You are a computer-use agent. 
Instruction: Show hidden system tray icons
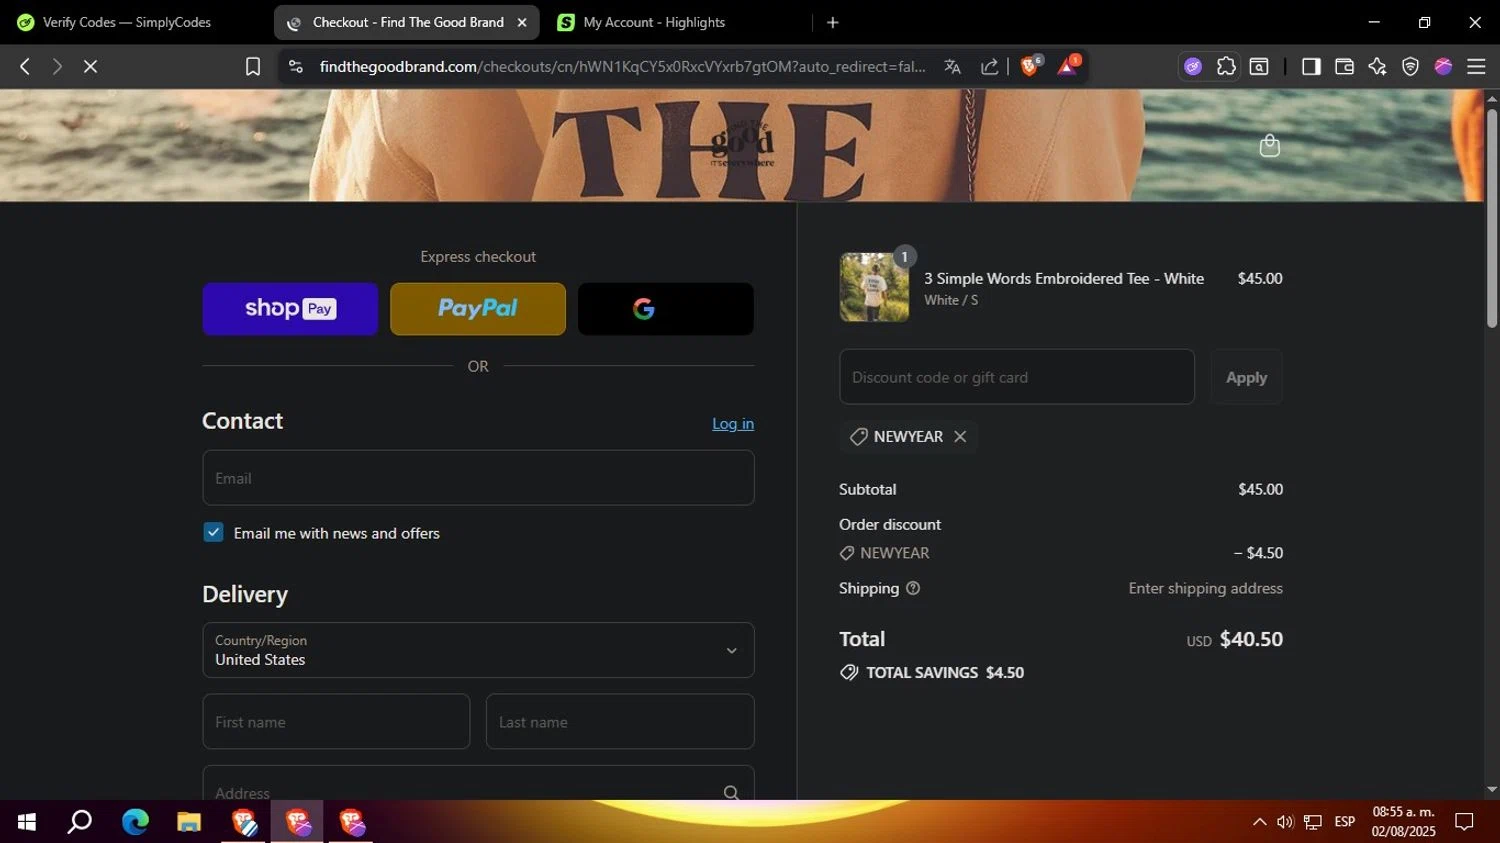1259,822
